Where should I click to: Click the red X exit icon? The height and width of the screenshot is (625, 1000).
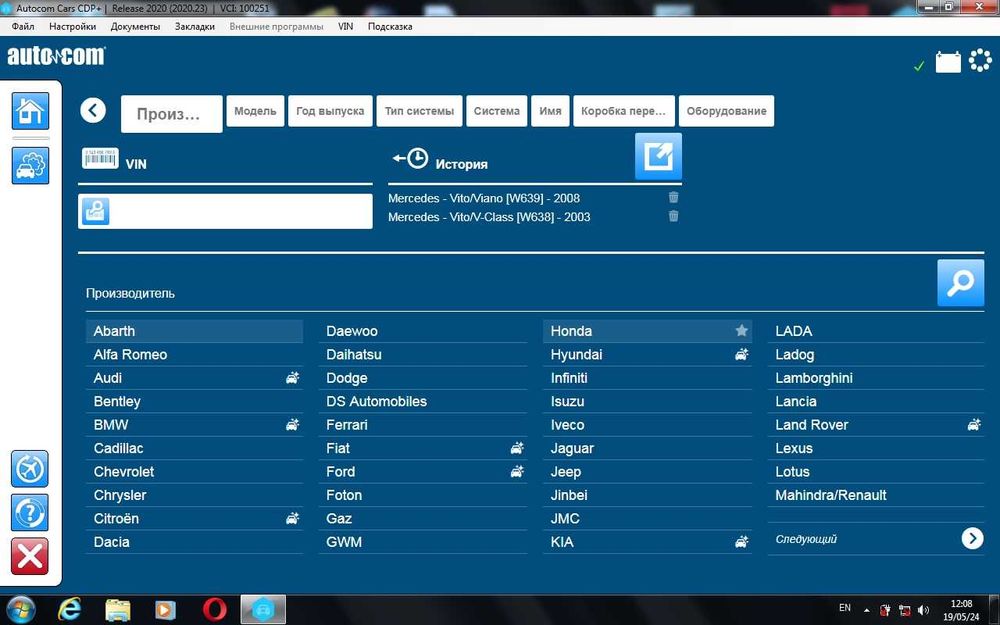[29, 556]
